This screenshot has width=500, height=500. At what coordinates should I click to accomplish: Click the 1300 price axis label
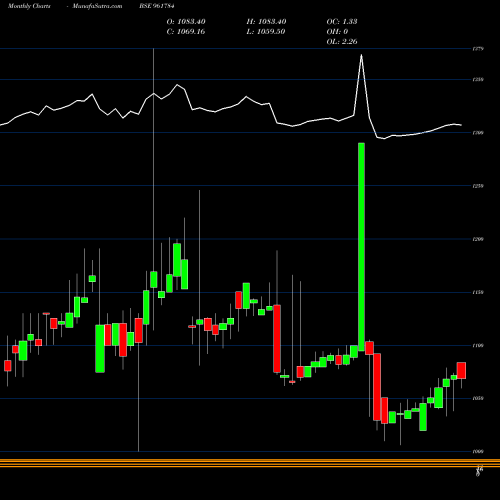478,133
